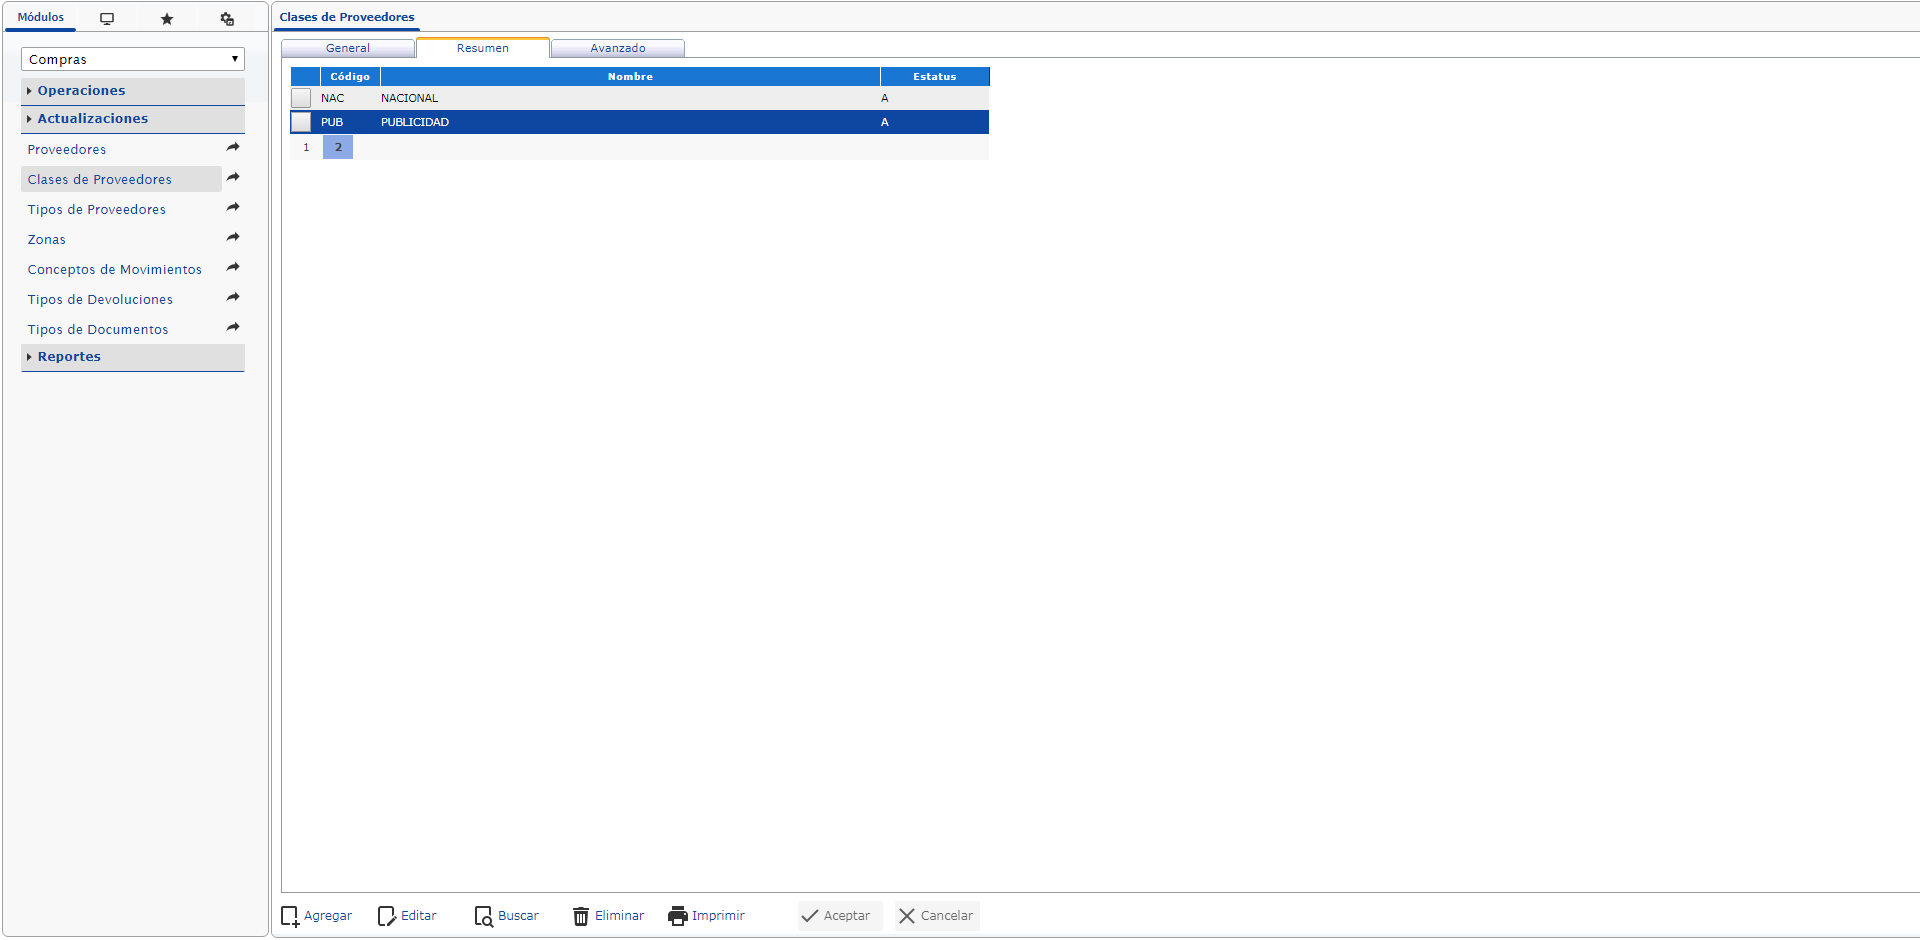Open the monitor icon tab in sidebar
Screen dimensions: 1920x940
(107, 18)
